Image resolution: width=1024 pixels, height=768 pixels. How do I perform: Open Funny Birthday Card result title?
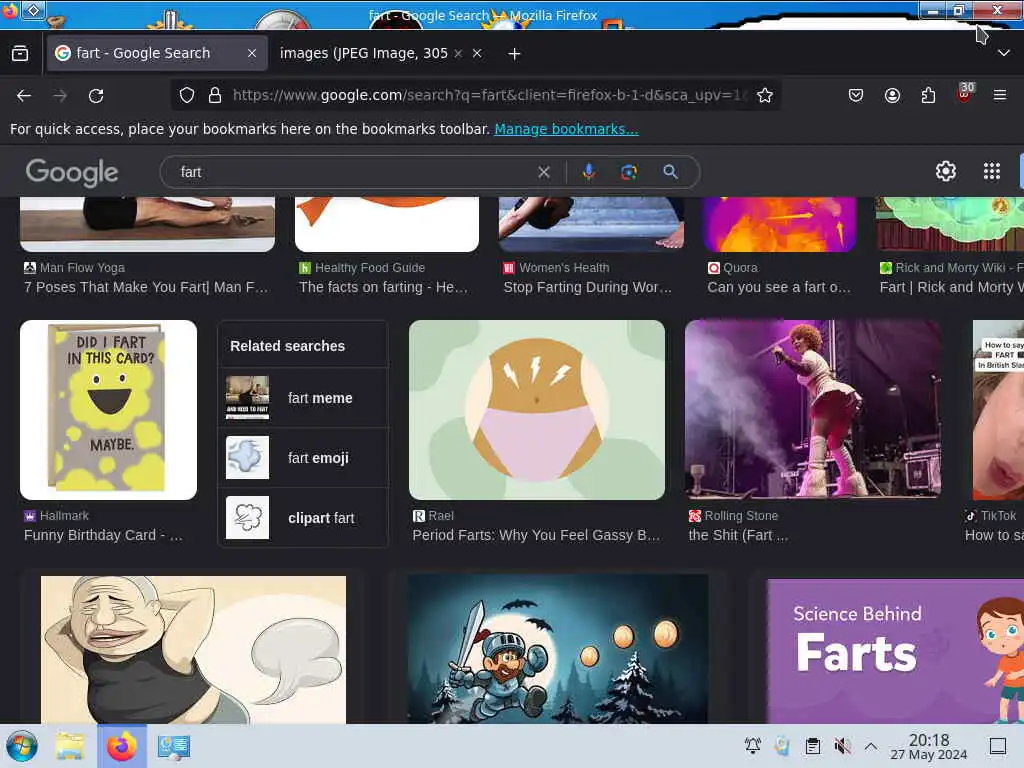click(x=103, y=536)
